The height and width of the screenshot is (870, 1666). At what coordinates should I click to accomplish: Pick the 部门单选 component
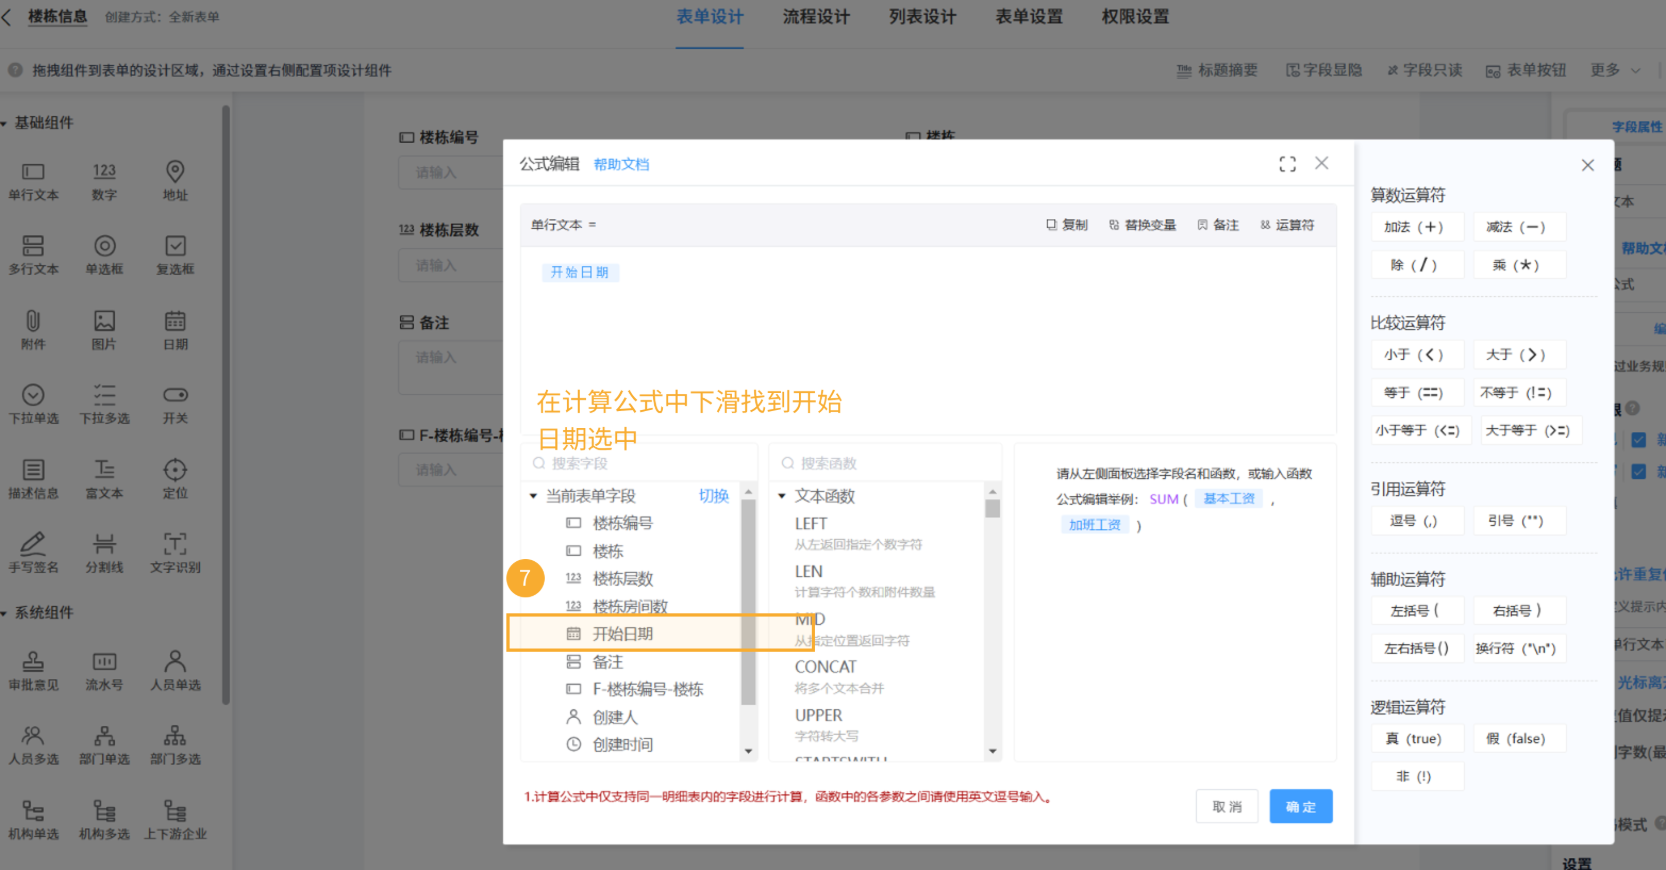(104, 745)
